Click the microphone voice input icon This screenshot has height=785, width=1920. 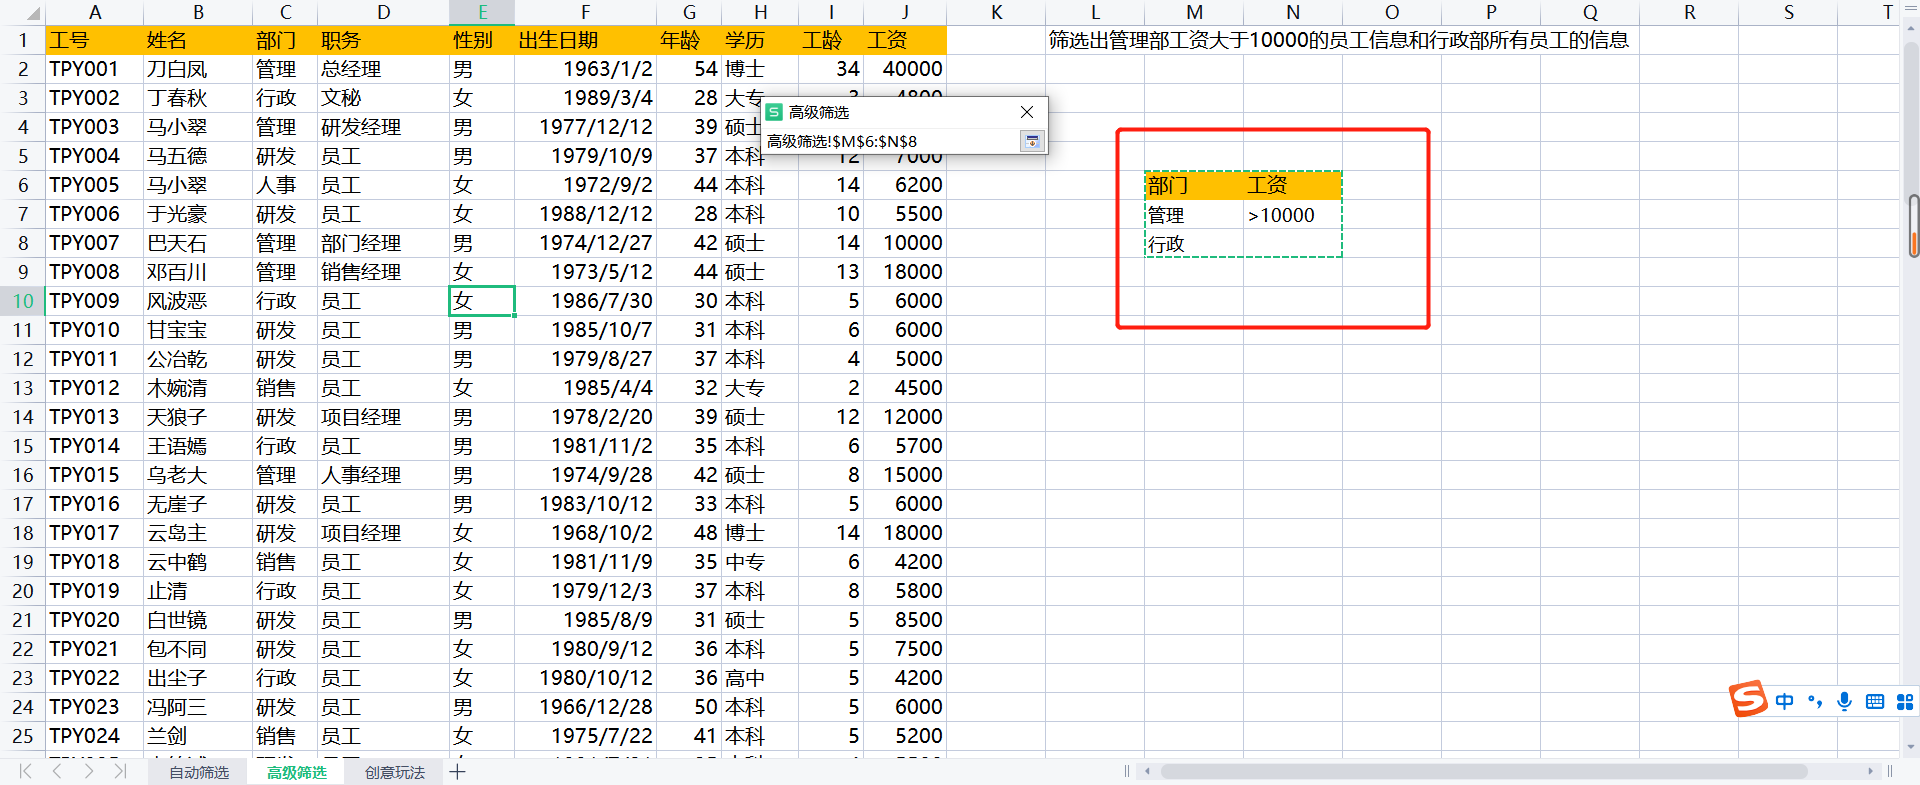click(1844, 701)
